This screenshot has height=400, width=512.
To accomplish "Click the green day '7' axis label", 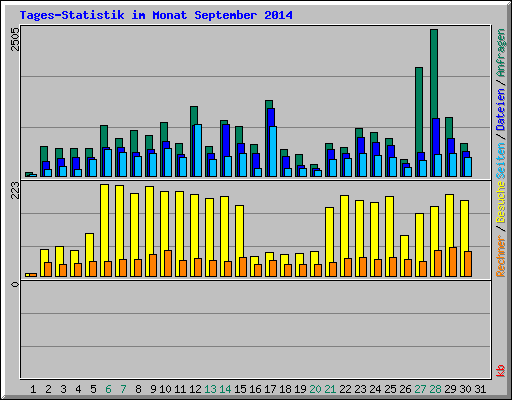I will (x=123, y=389).
